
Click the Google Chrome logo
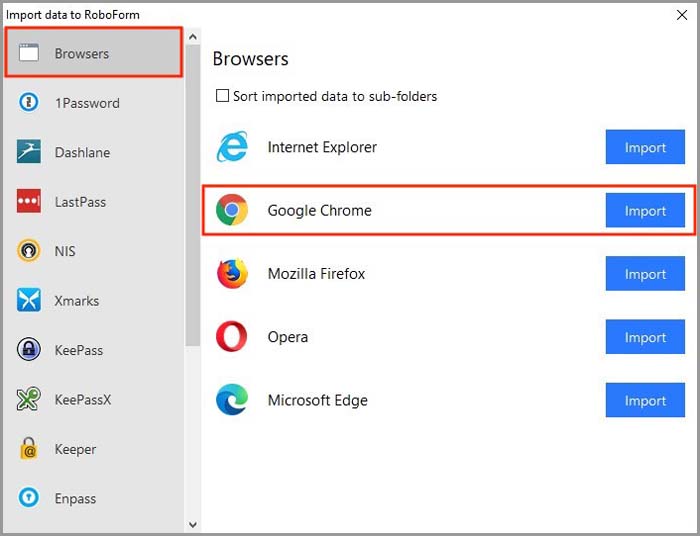coord(232,210)
